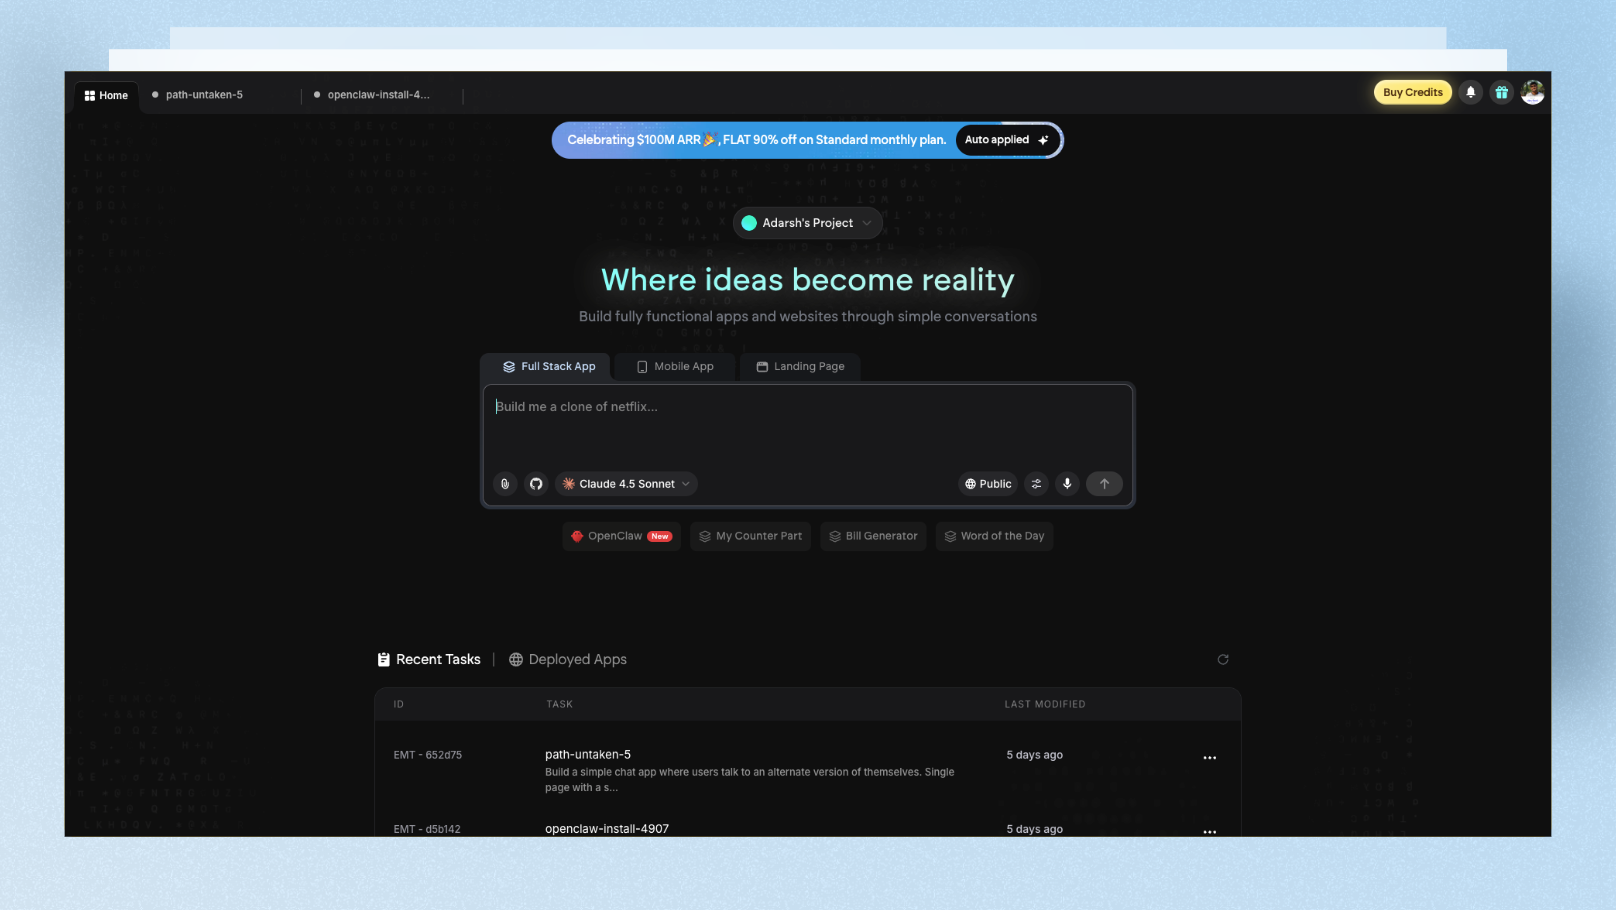Select the Landing Page build type

click(799, 366)
